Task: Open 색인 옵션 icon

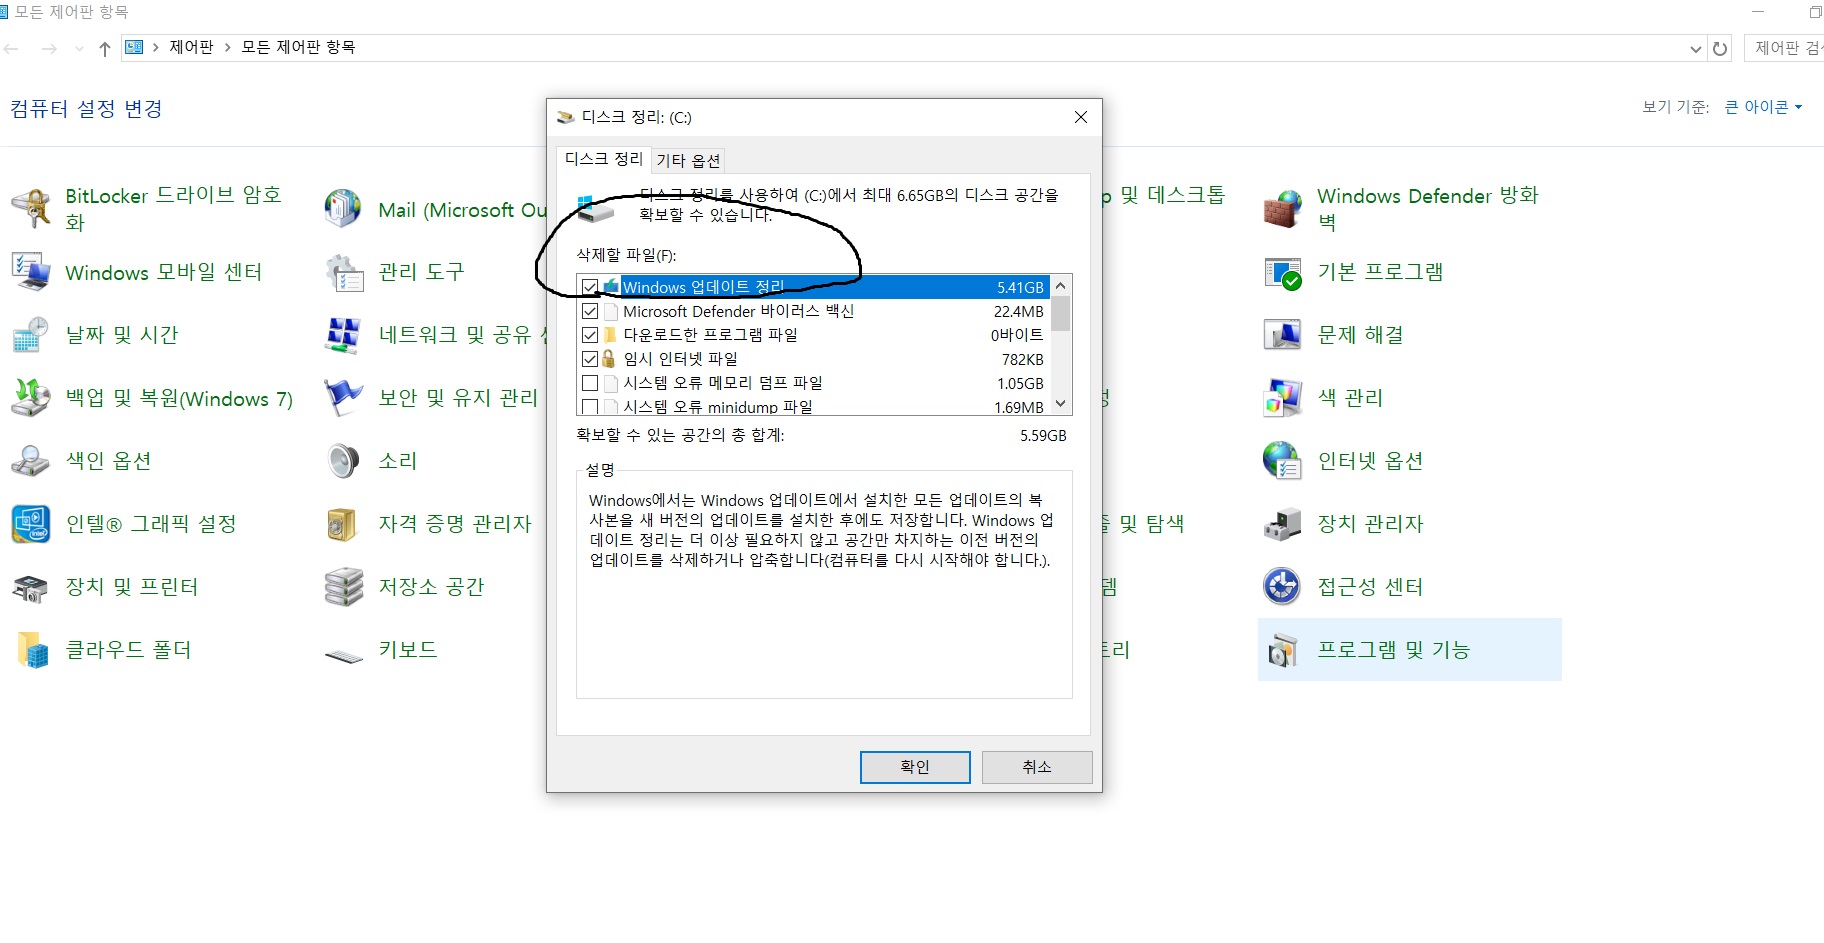Action: [x=31, y=461]
